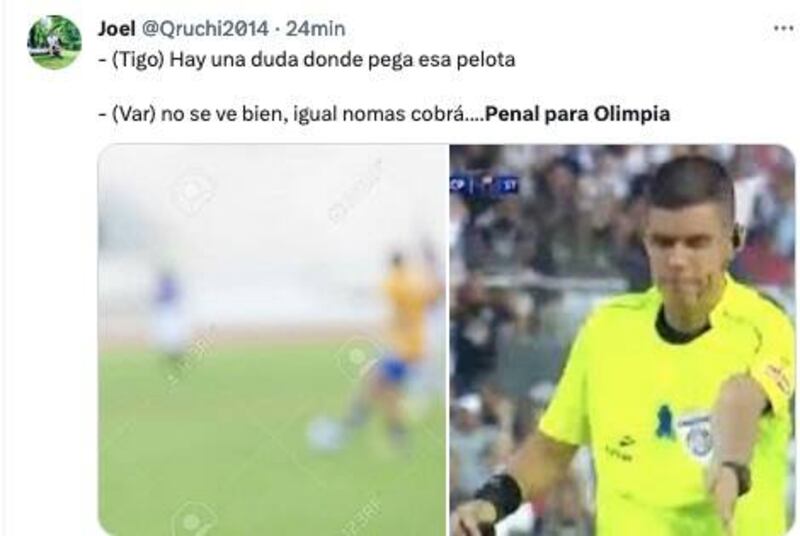800x536 pixels.
Task: Click the 24min timestamp
Action: [x=315, y=29]
